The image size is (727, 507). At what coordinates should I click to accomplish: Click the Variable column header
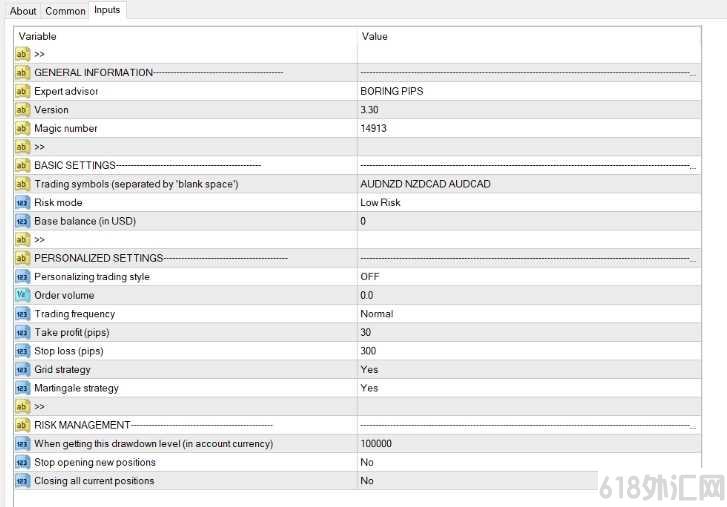(x=186, y=36)
